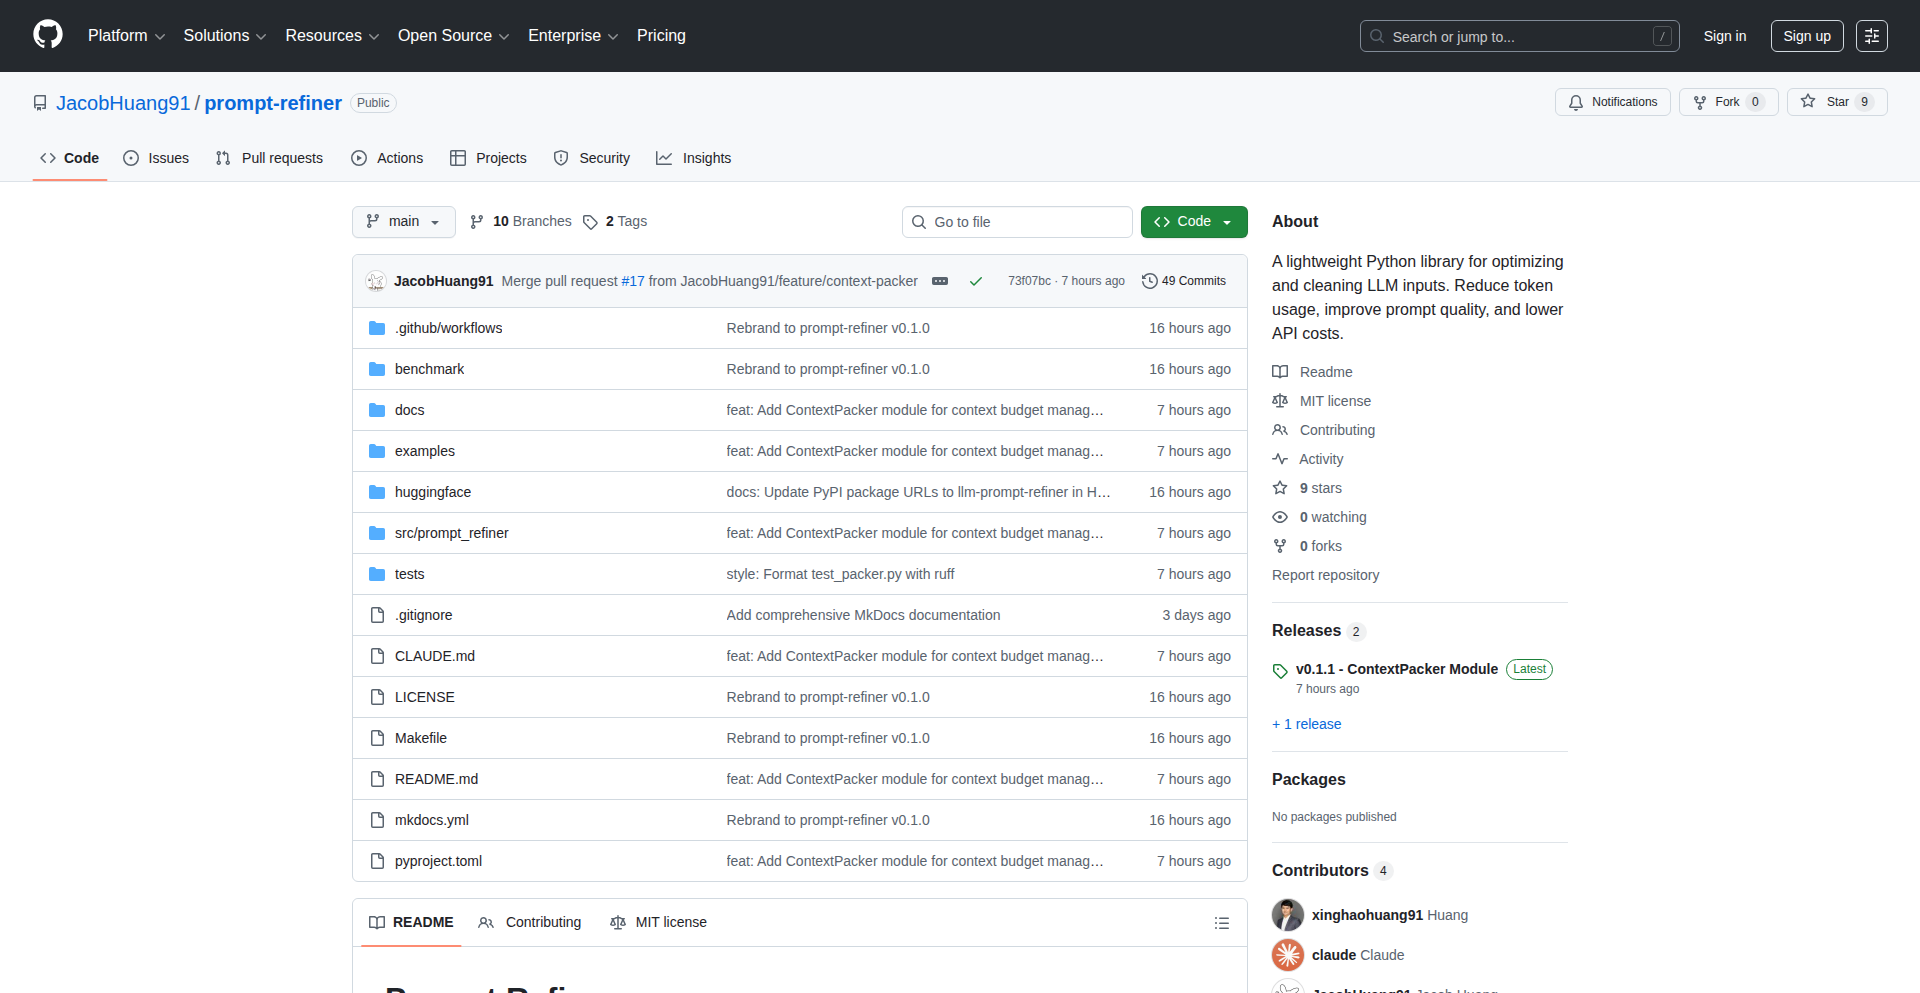Open the README outline list icon
Image resolution: width=1920 pixels, height=993 pixels.
click(x=1221, y=923)
